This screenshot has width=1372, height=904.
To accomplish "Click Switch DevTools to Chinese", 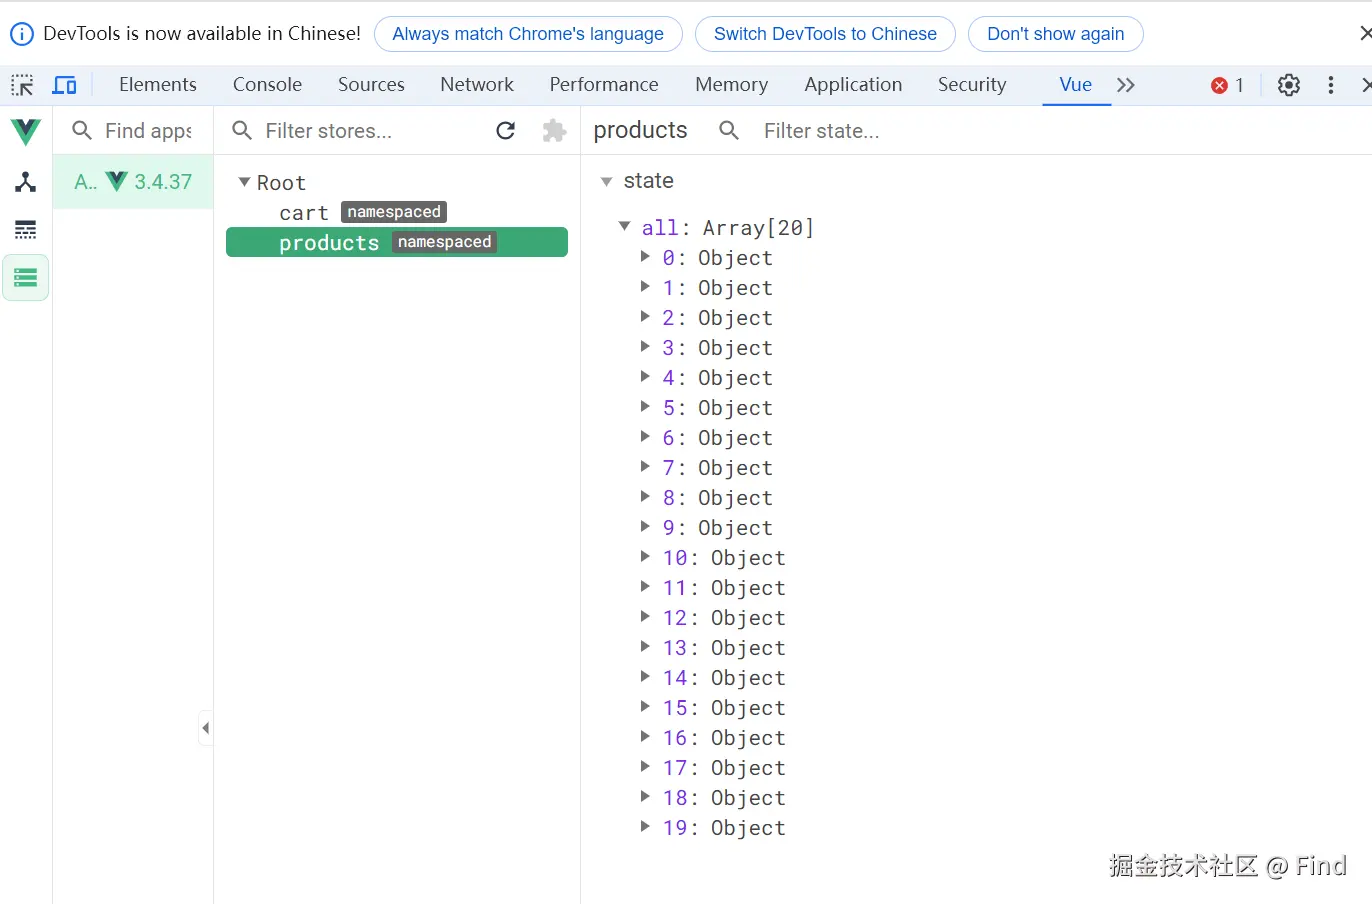I will coord(825,34).
